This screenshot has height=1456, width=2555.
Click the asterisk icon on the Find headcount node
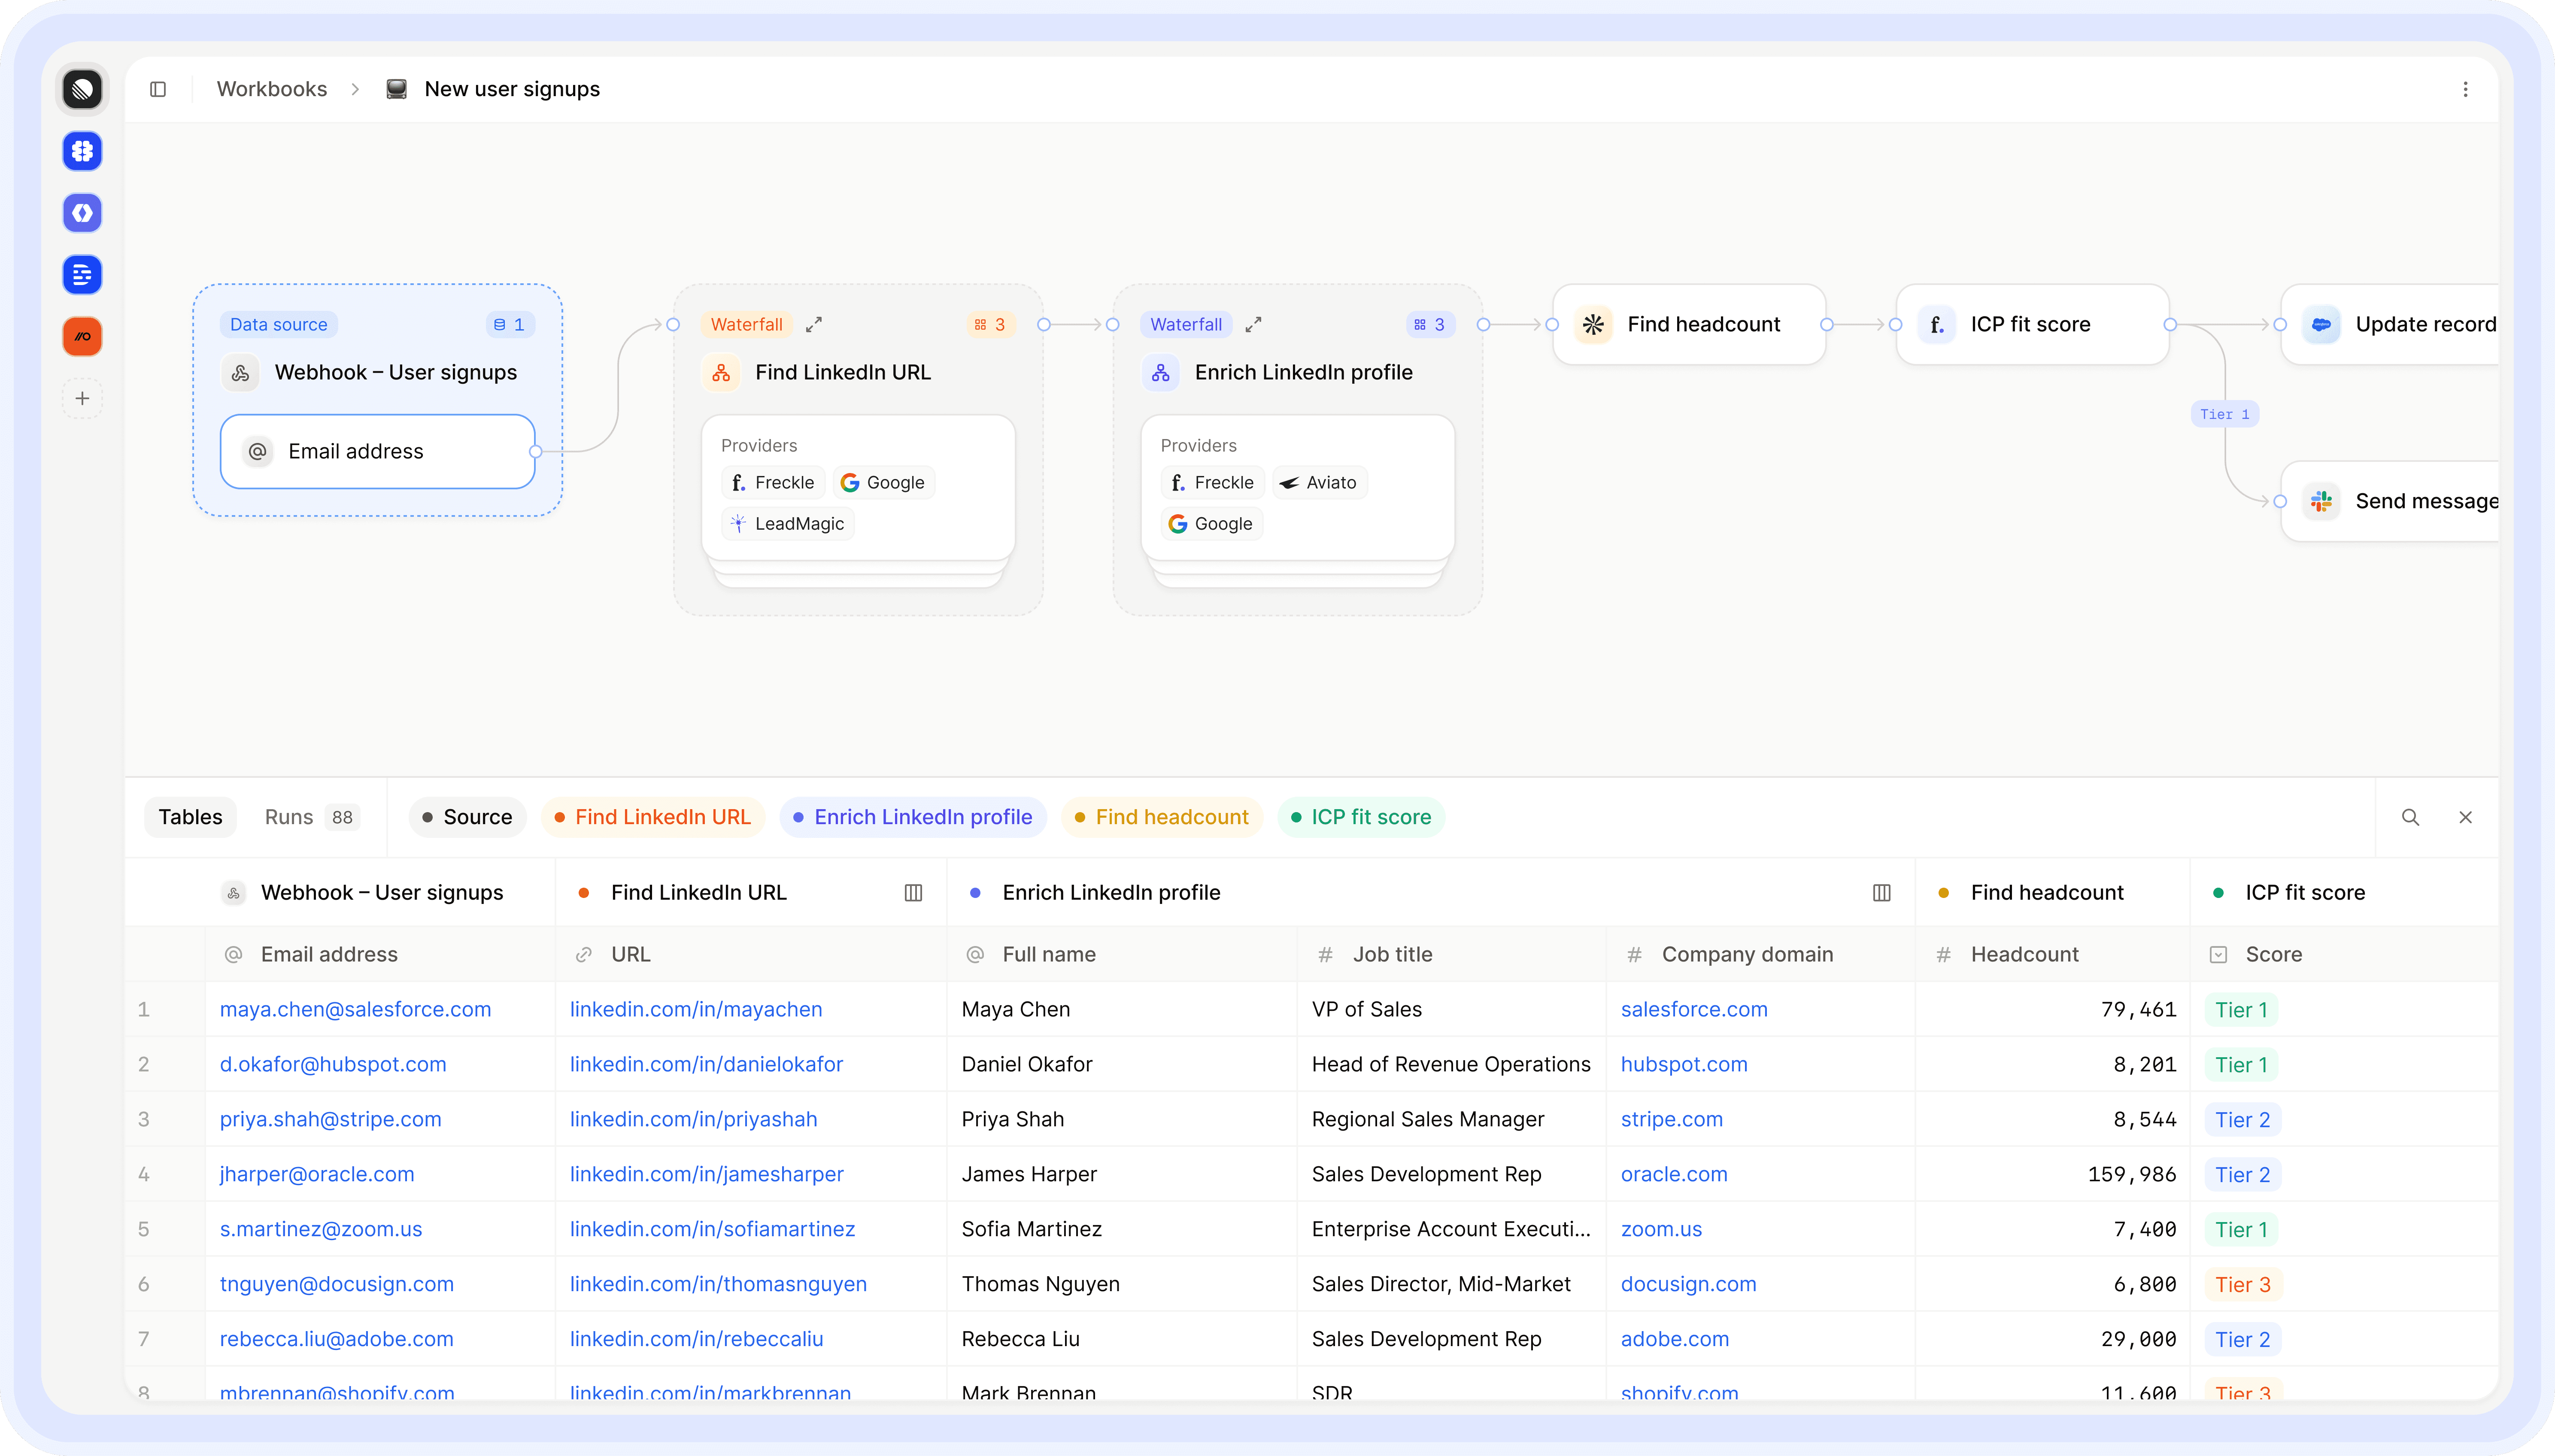[x=1593, y=324]
